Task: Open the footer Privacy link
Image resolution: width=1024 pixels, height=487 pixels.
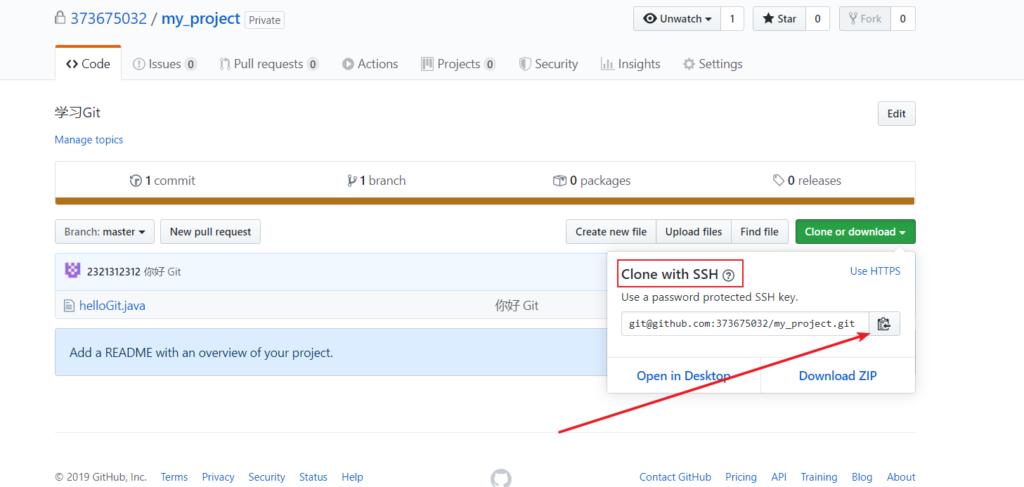Action: (x=218, y=477)
